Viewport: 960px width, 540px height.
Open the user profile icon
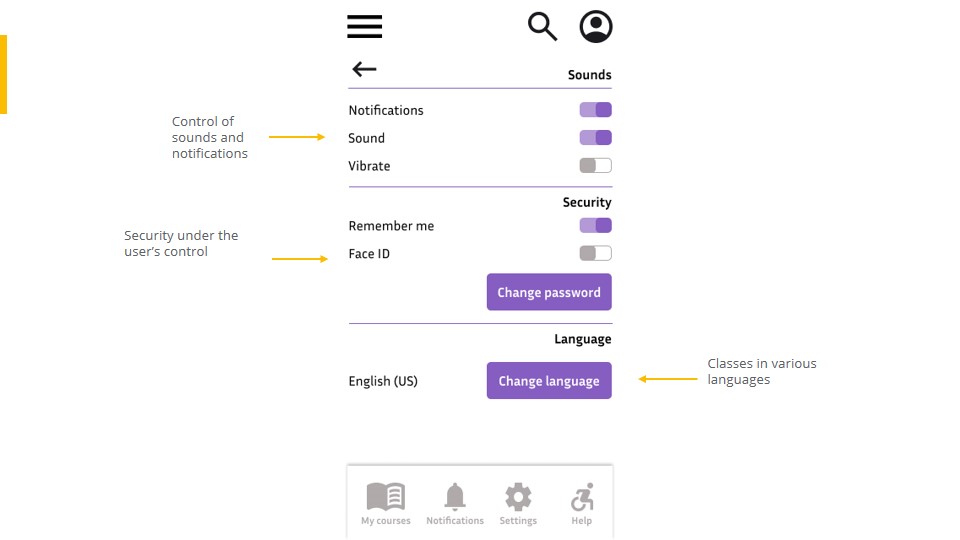pos(596,27)
